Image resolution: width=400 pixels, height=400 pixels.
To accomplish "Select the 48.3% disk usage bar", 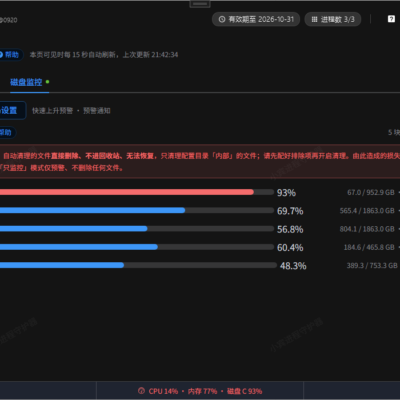I will (138, 265).
